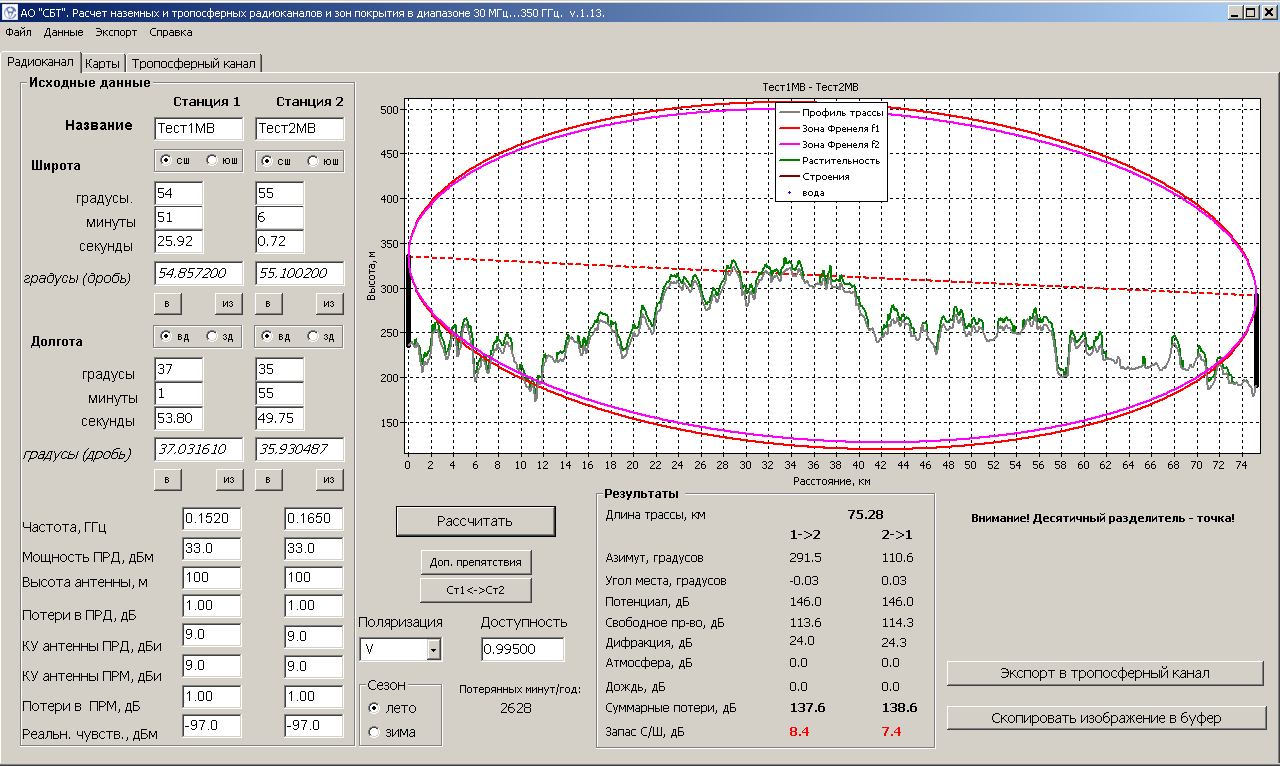Click the Азимут value 291.5

click(x=804, y=558)
